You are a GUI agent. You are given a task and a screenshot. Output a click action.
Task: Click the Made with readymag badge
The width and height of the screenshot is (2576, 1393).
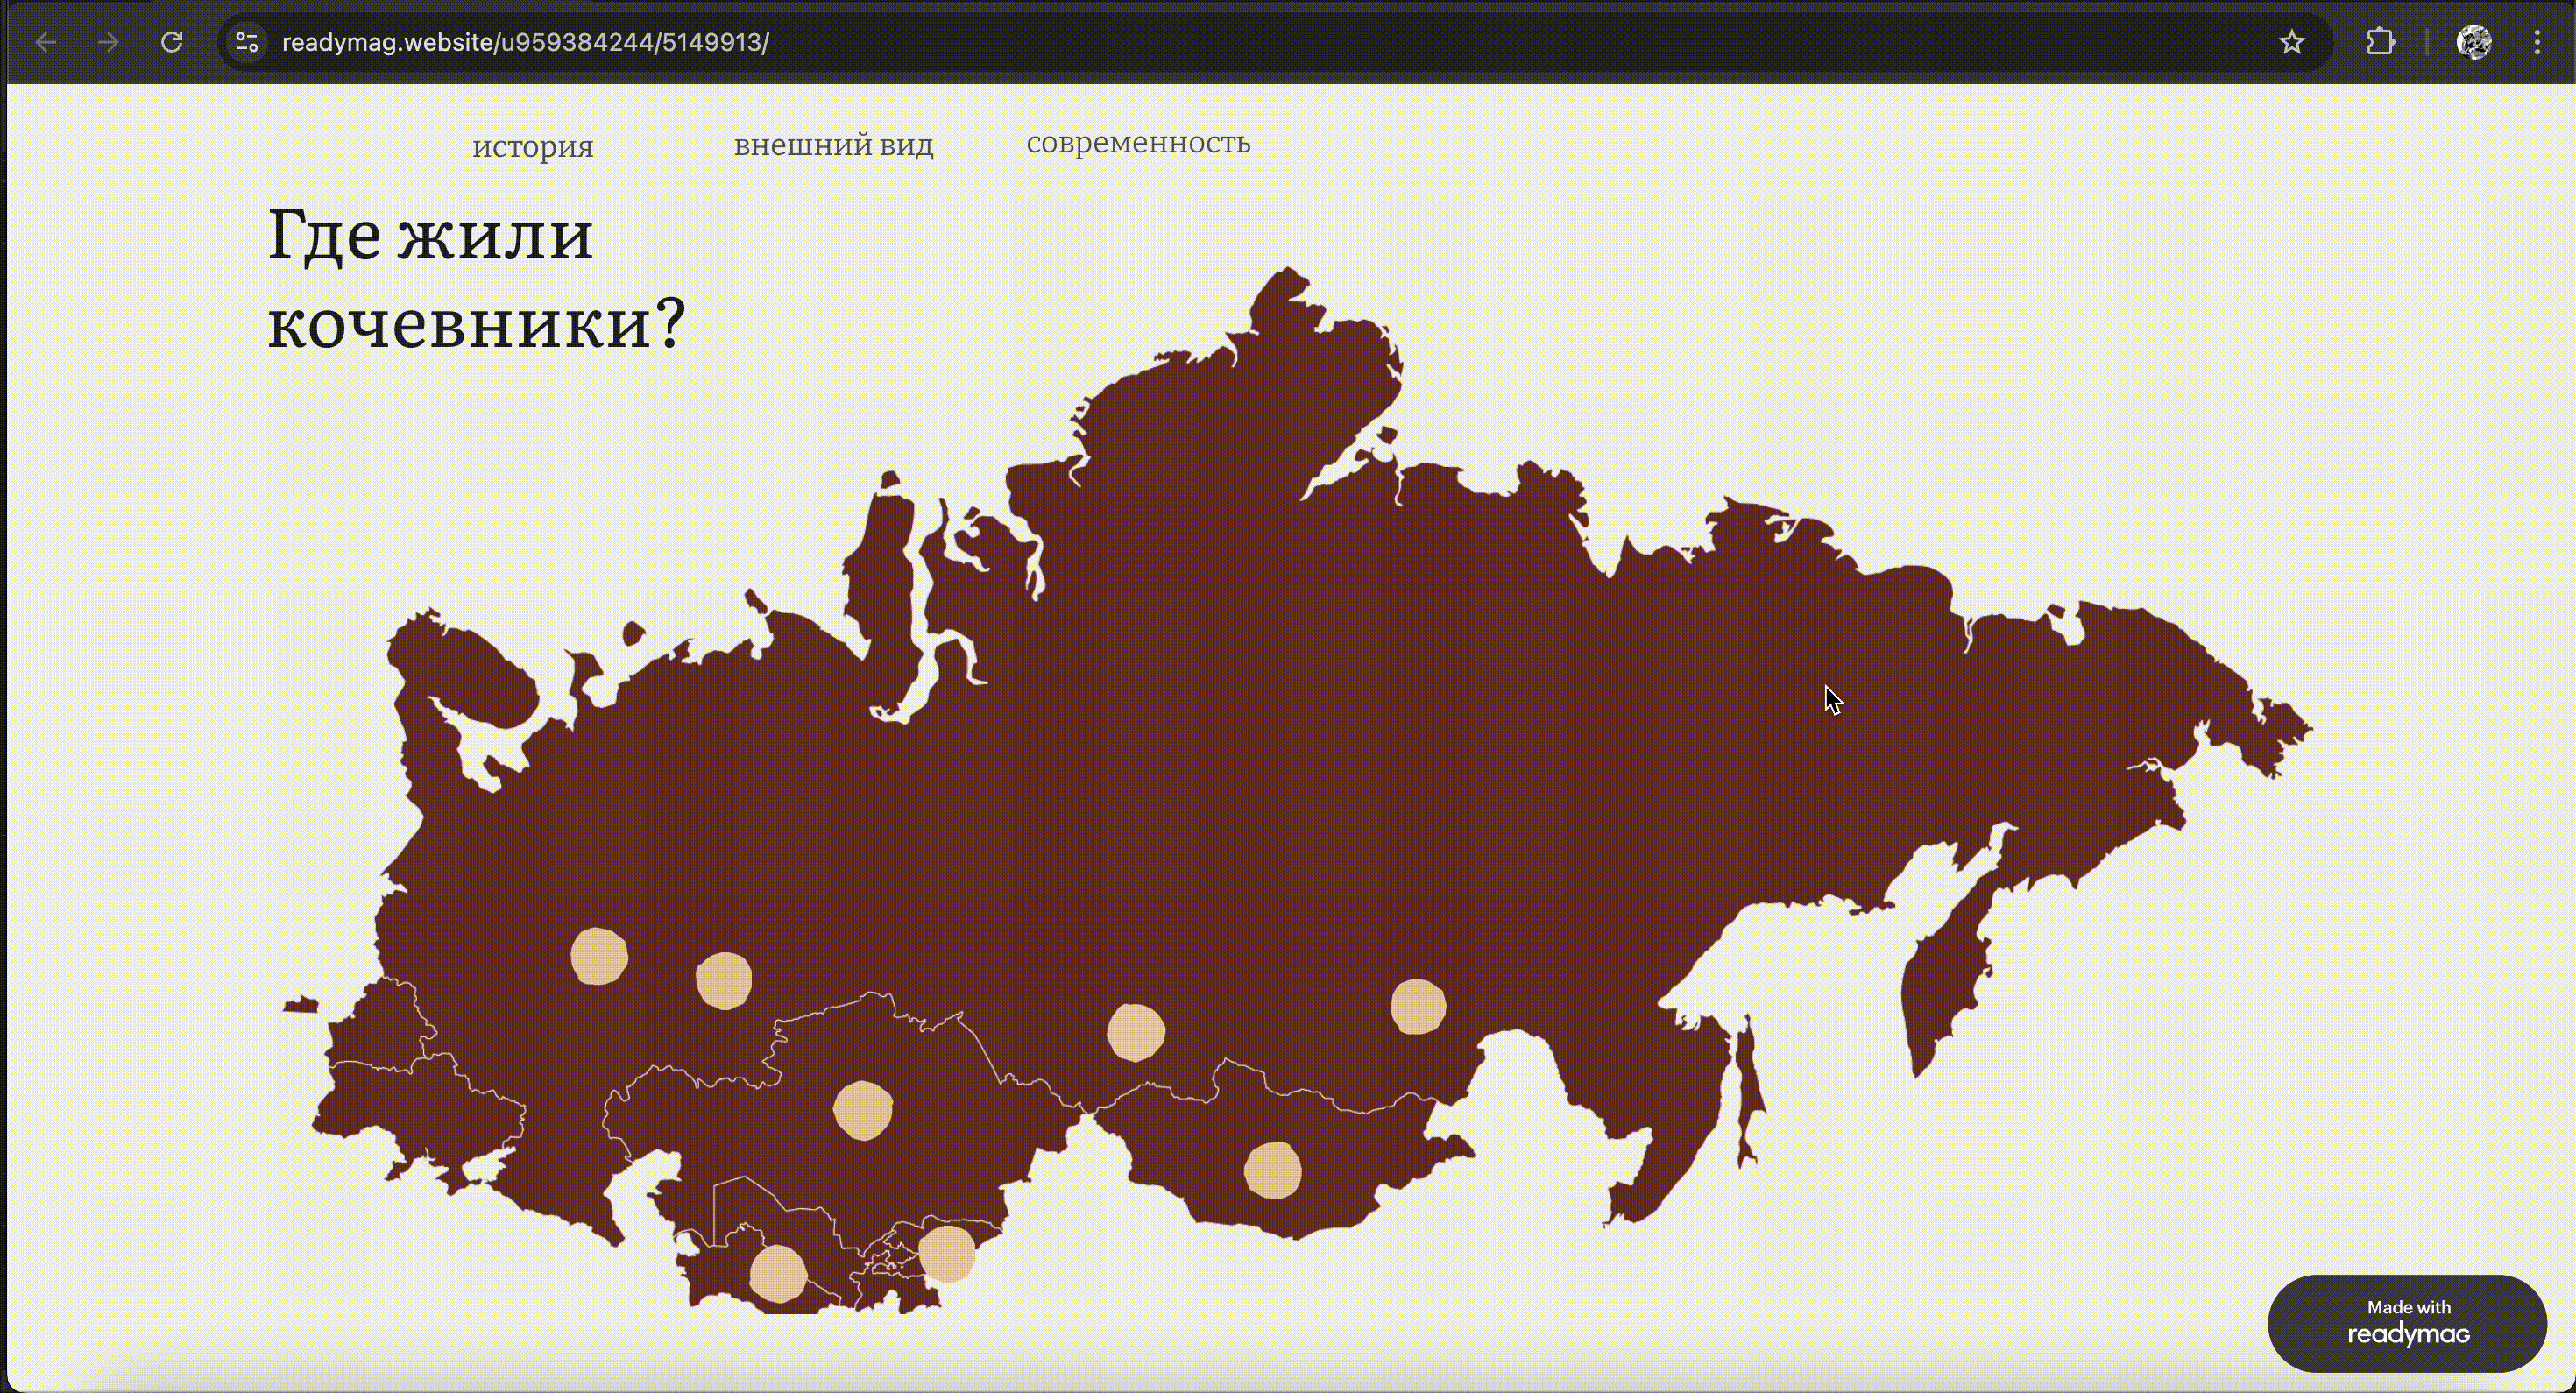(x=2407, y=1322)
